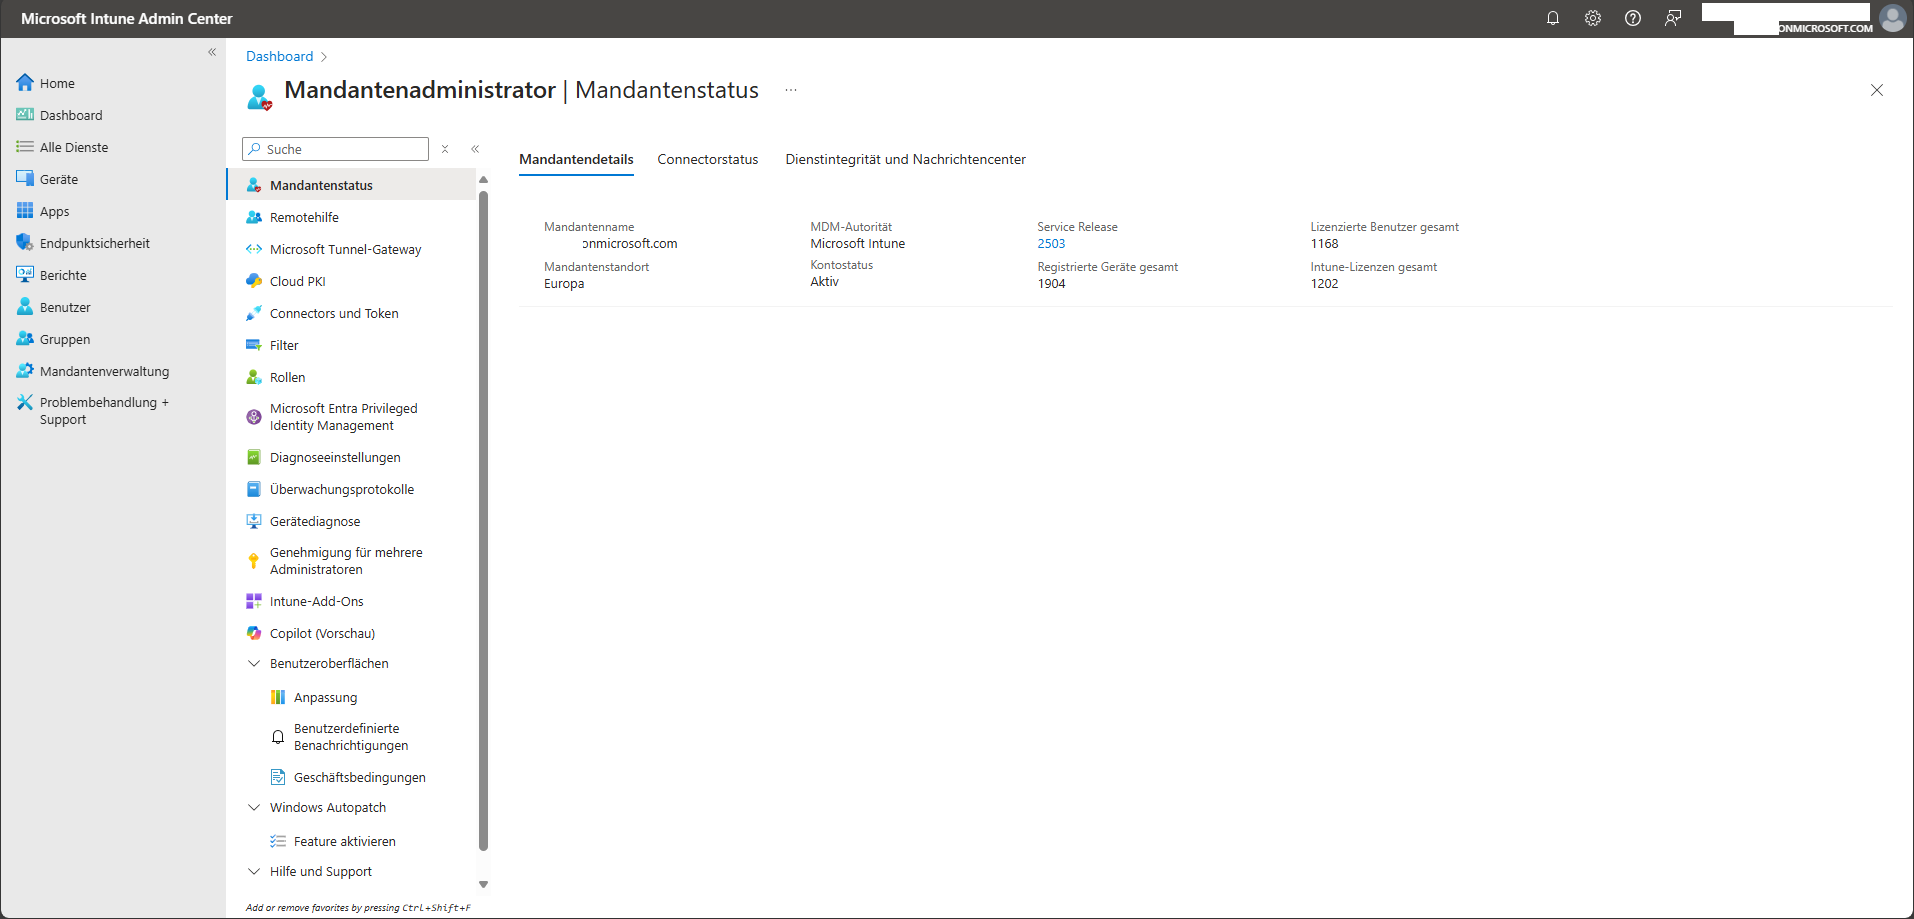This screenshot has width=1914, height=919.
Task: Click the Remotehilfe icon
Action: point(254,217)
